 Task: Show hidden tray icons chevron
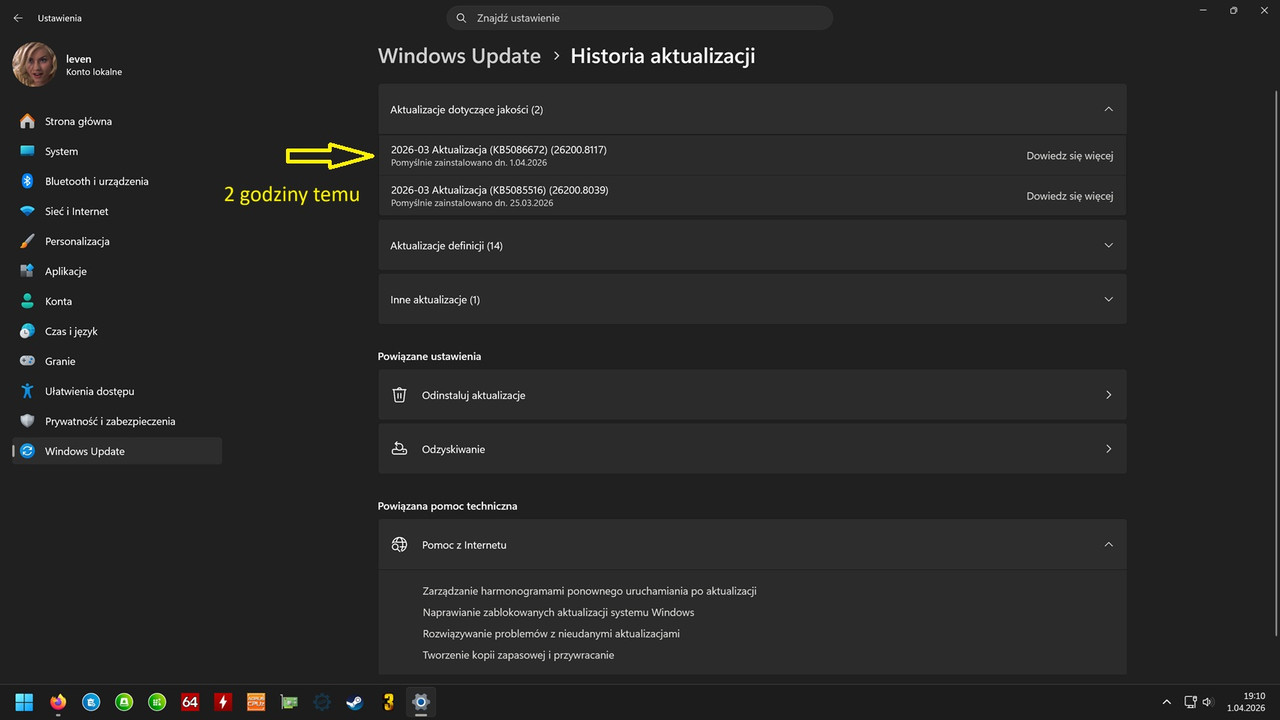pos(1166,702)
